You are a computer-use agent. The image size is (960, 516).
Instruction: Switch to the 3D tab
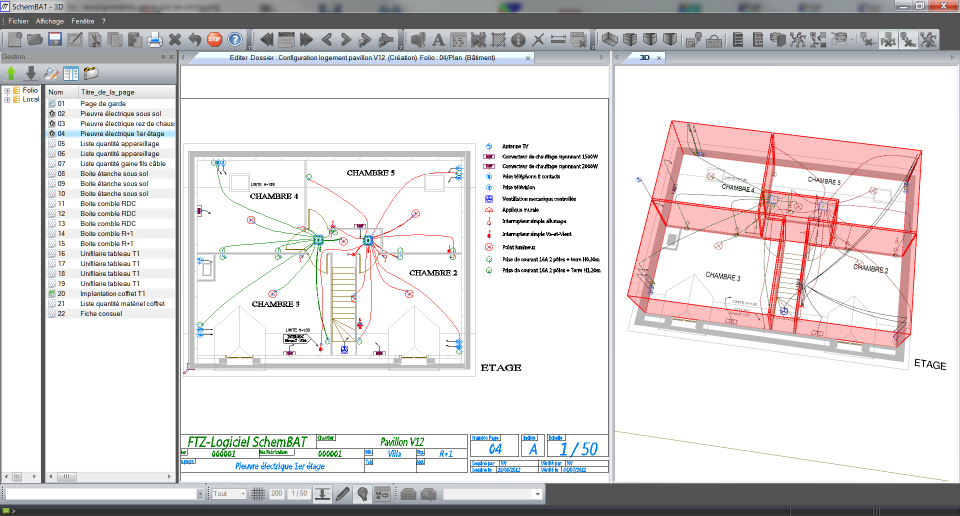click(645, 58)
